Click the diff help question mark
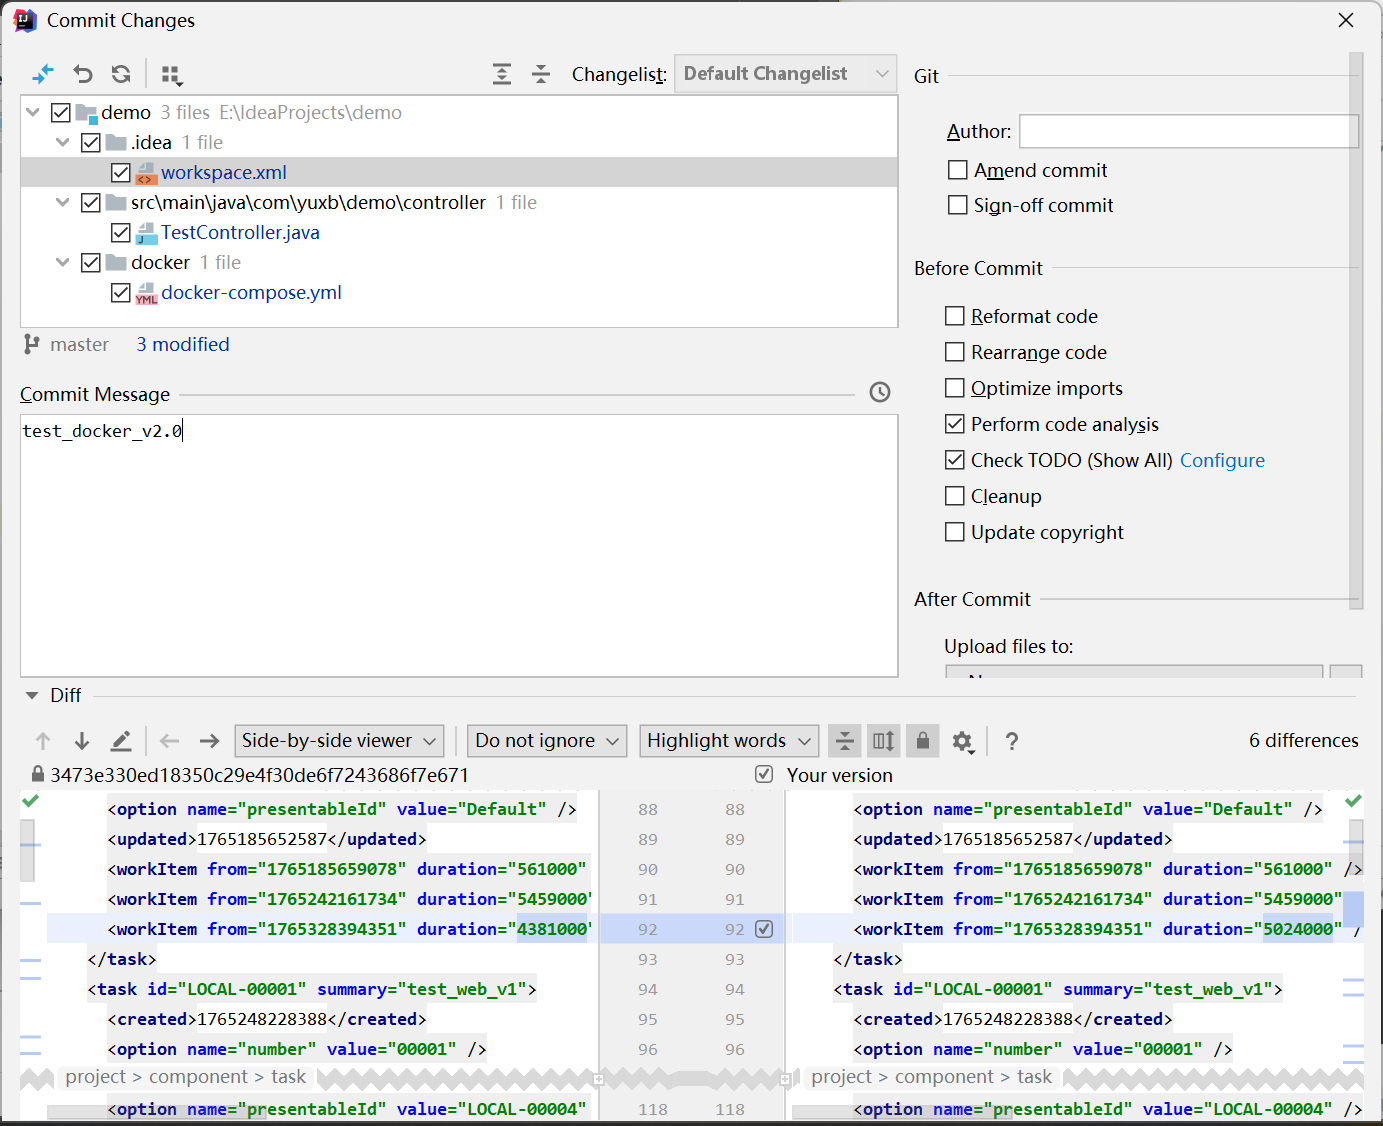Image resolution: width=1383 pixels, height=1126 pixels. (1012, 741)
